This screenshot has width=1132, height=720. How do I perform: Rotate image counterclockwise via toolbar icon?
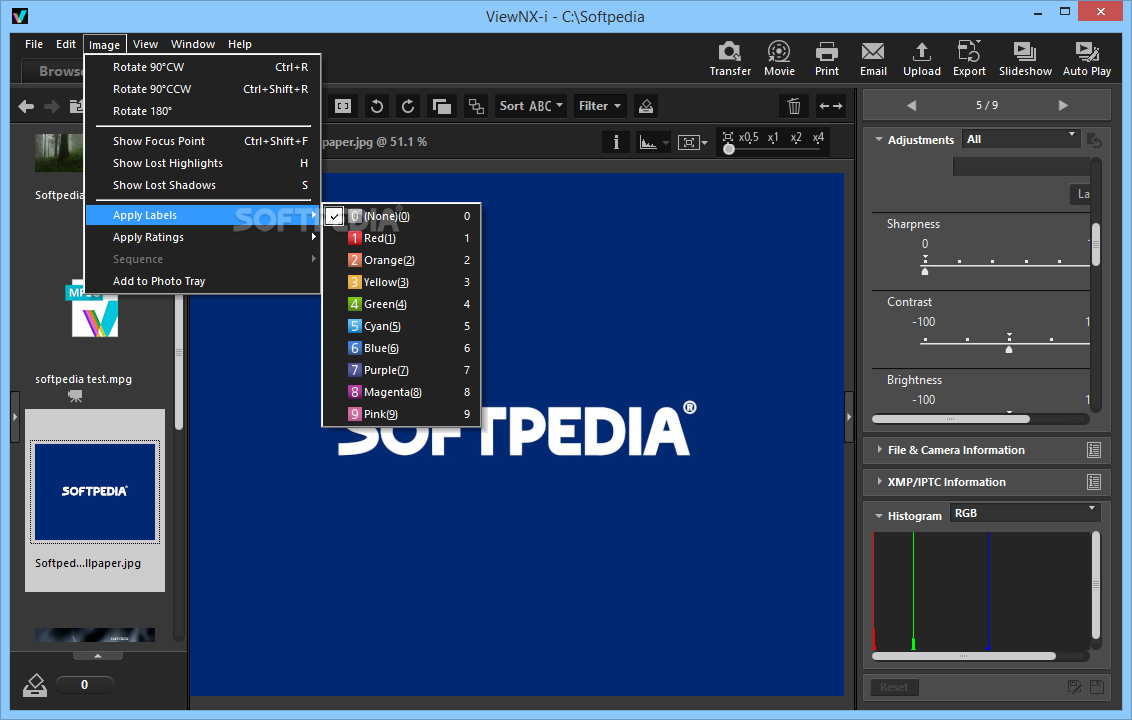click(x=376, y=106)
